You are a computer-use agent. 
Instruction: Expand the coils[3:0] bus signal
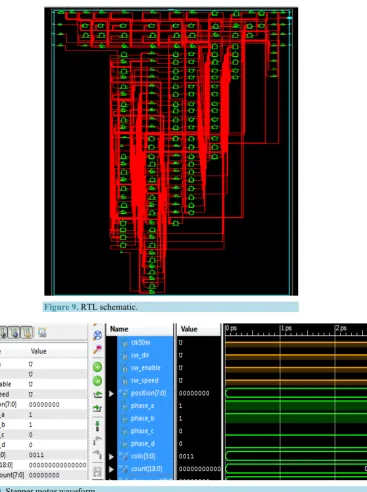tap(111, 457)
